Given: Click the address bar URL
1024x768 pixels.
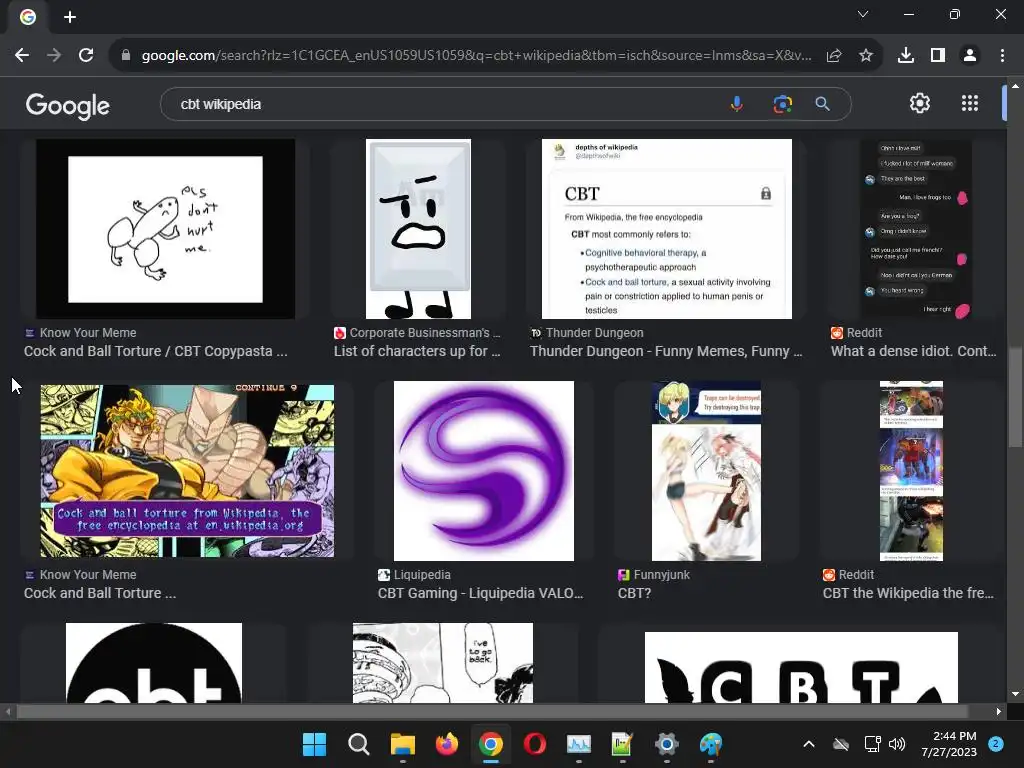Looking at the screenshot, I should [477, 56].
